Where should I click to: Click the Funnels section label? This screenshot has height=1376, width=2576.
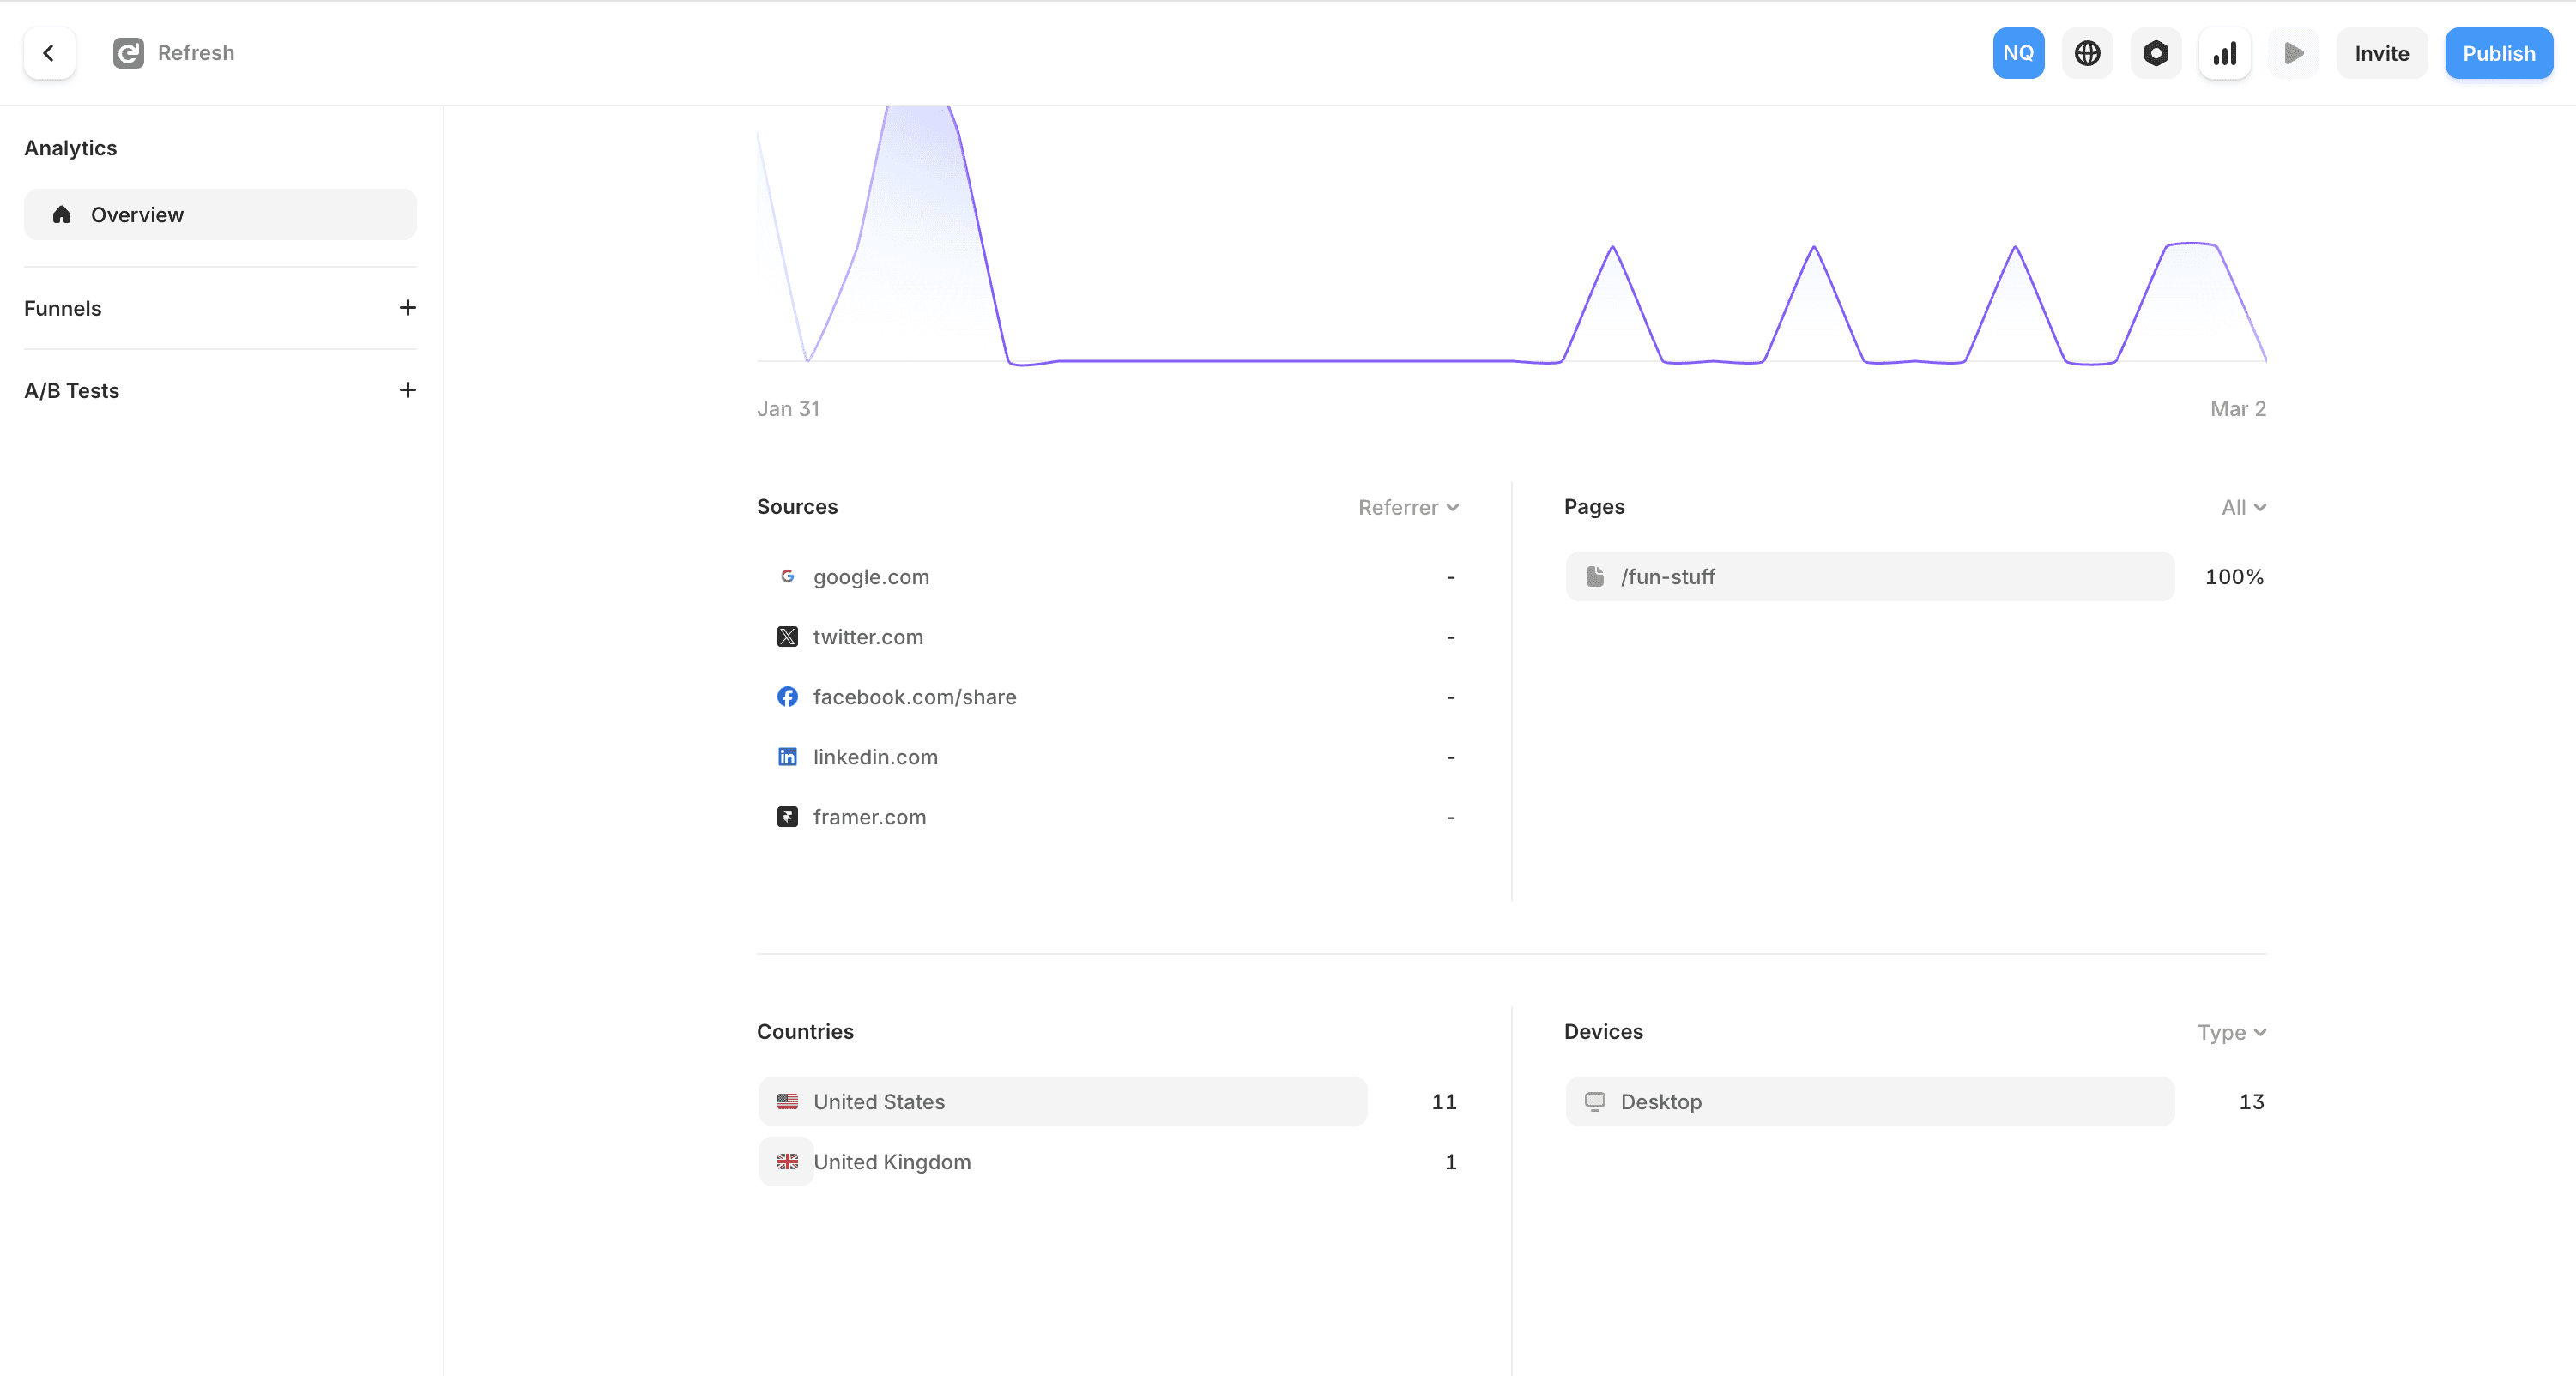(x=63, y=308)
